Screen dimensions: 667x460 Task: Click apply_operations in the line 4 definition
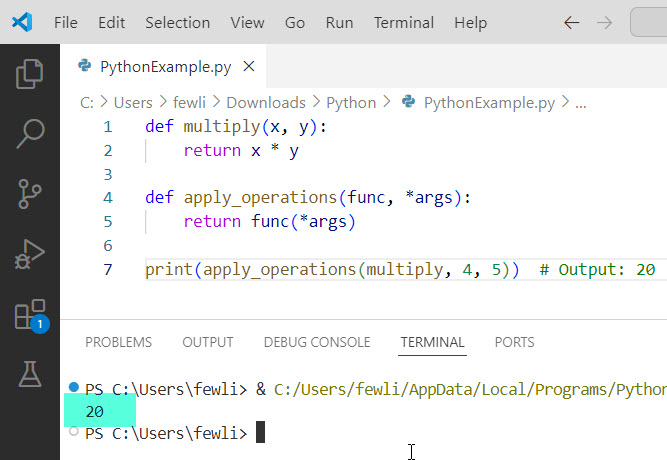pyautogui.click(x=260, y=198)
